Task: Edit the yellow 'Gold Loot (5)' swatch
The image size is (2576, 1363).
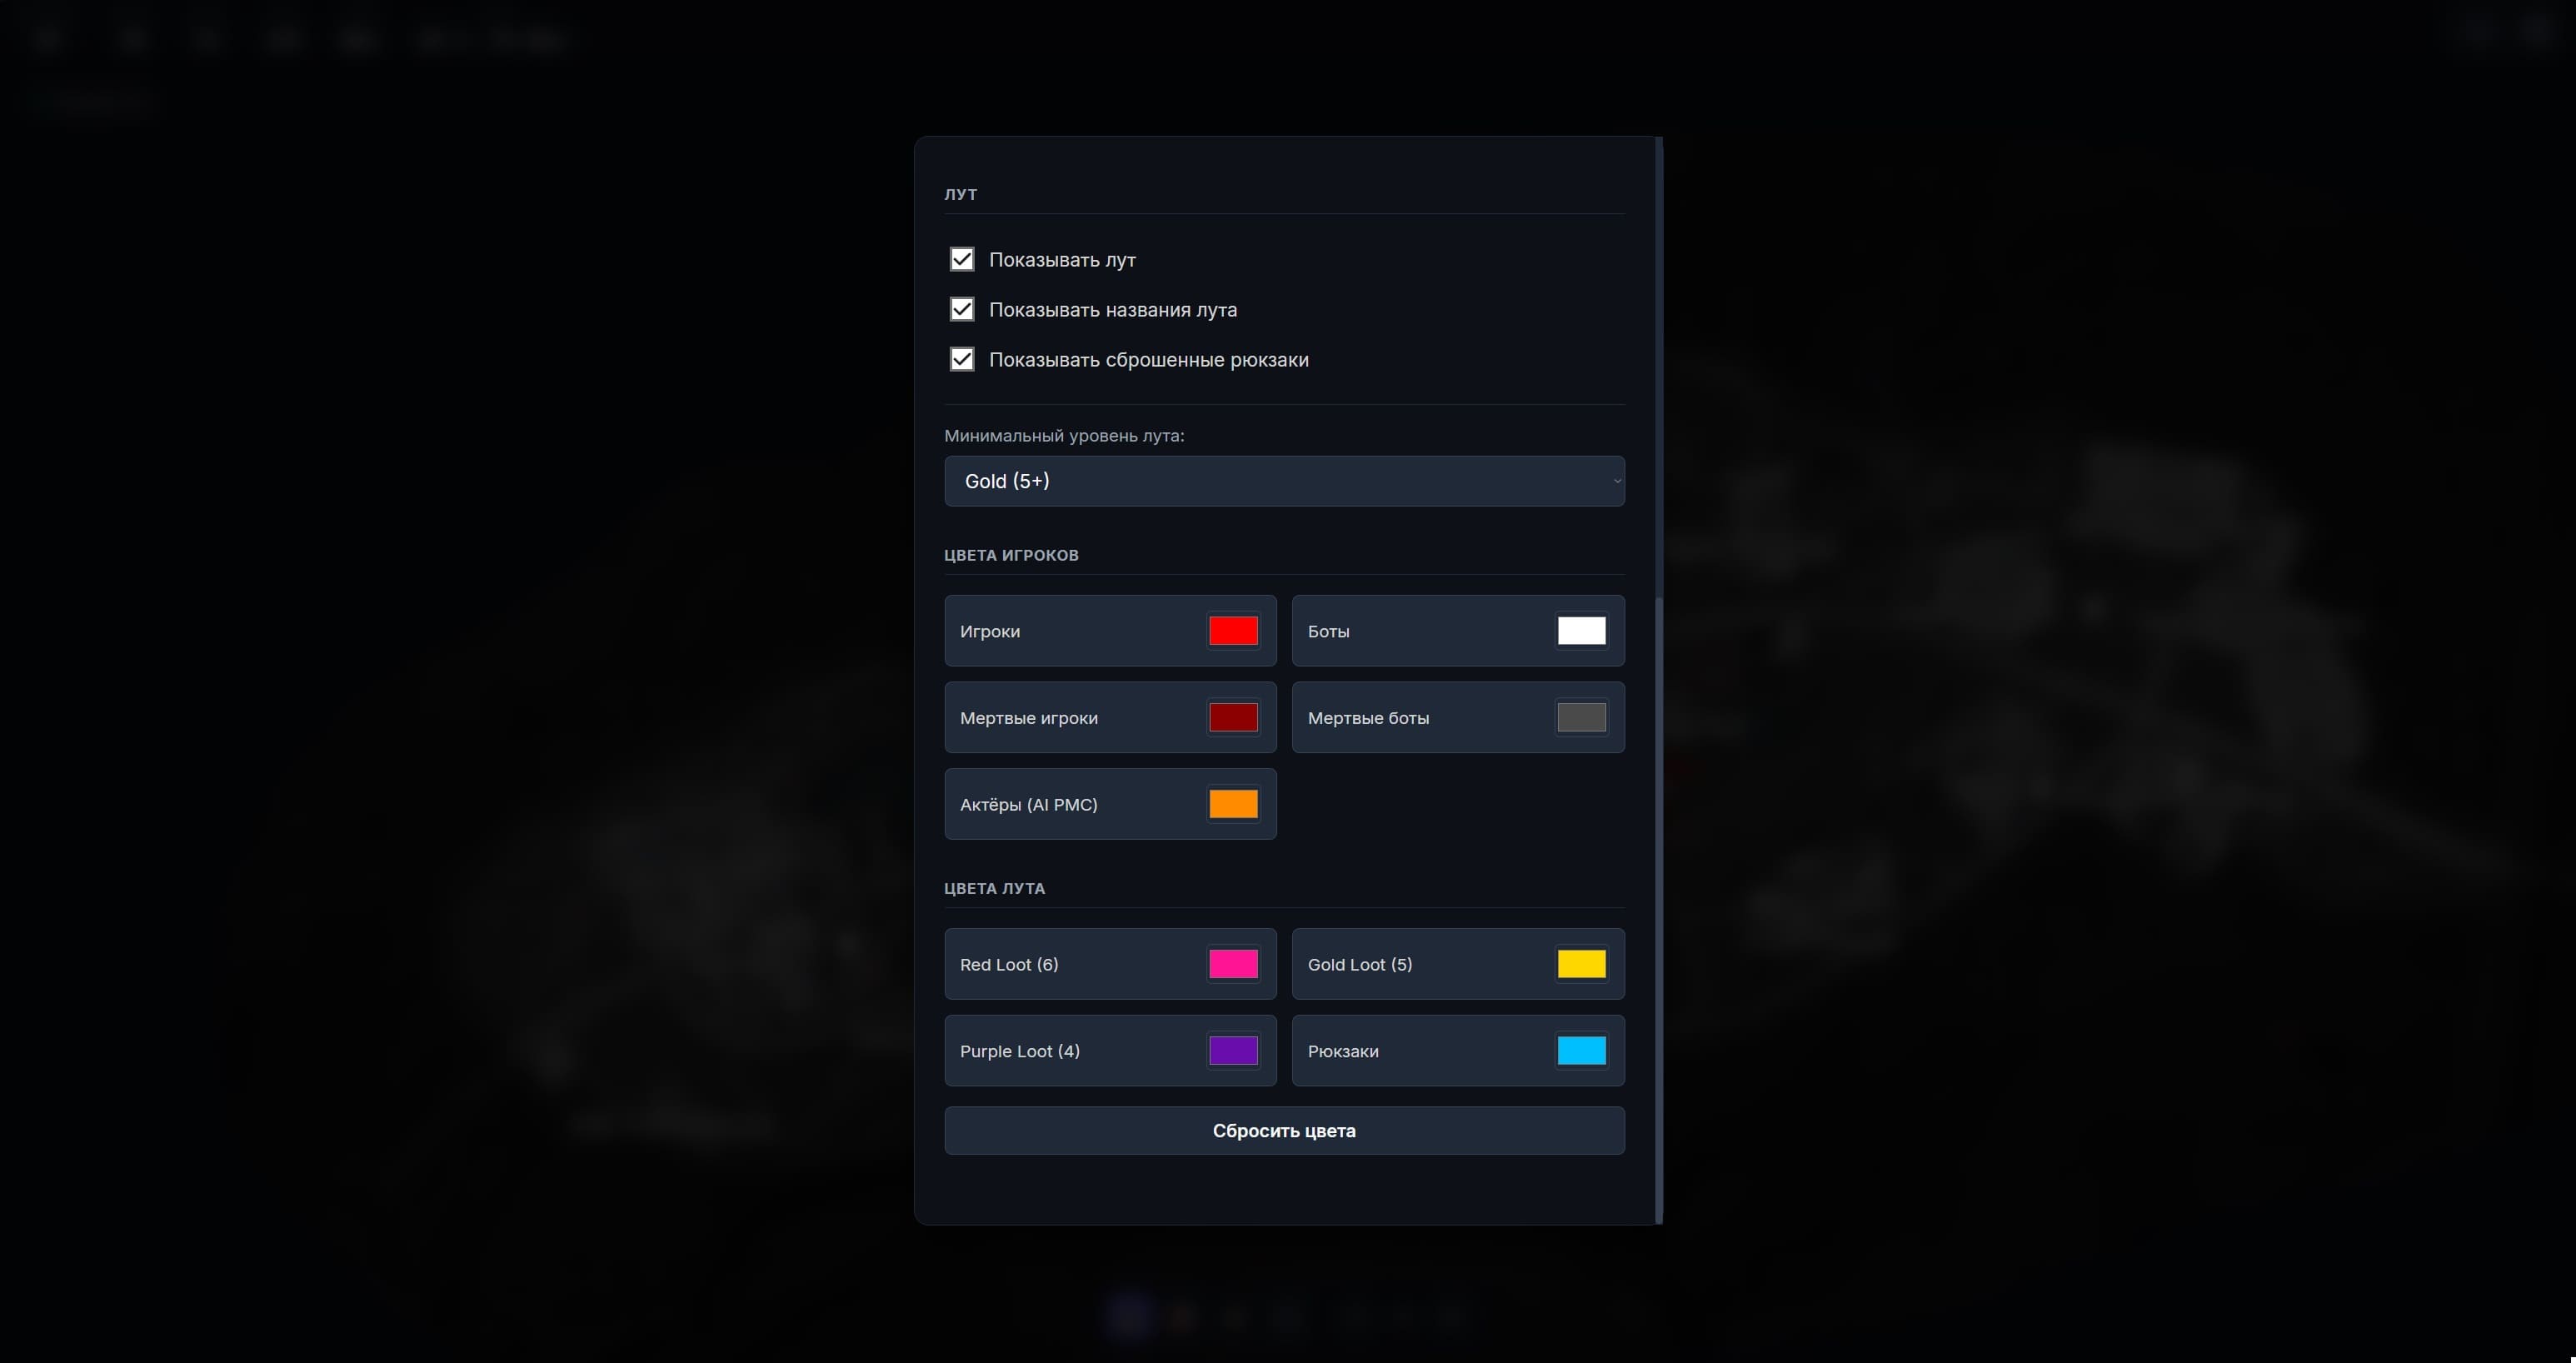Action: 1581,964
